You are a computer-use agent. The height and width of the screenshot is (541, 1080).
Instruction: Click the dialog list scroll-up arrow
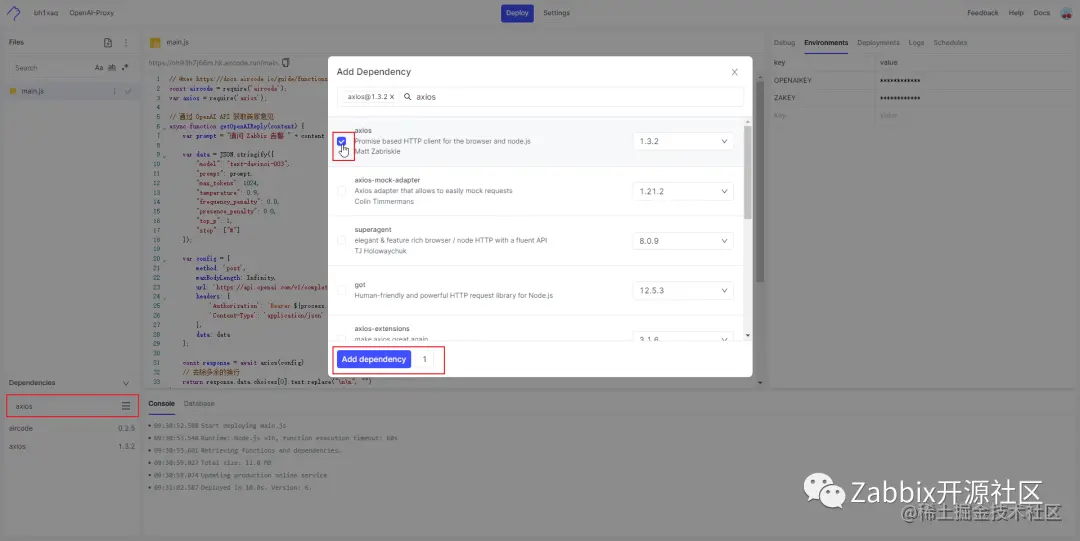[x=748, y=122]
